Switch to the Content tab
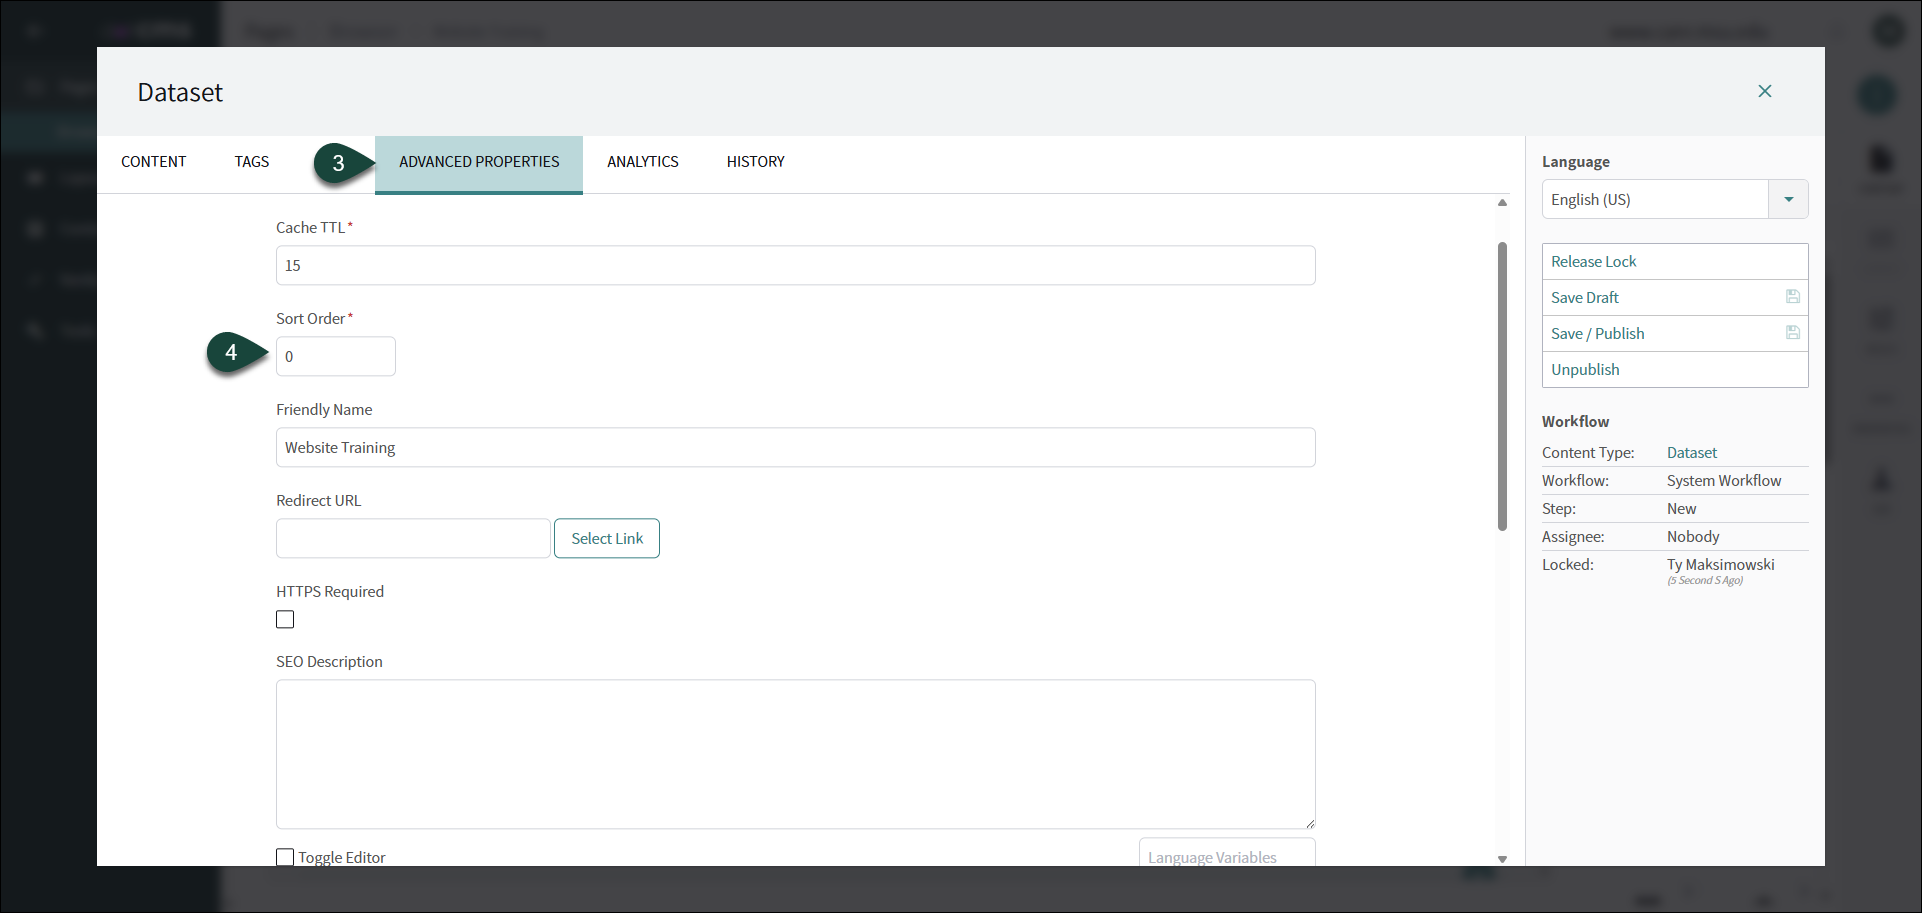This screenshot has height=913, width=1922. (x=153, y=162)
